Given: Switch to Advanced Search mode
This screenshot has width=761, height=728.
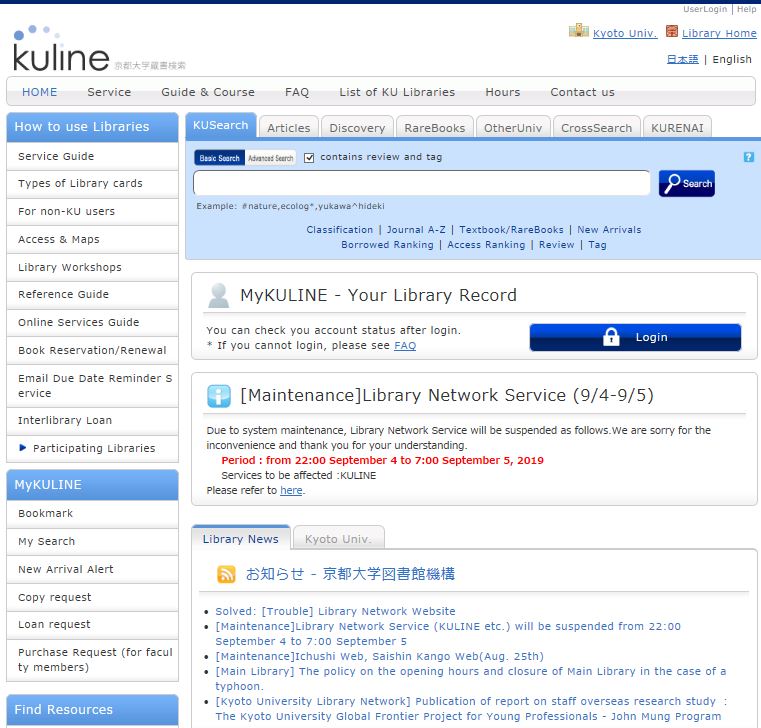Looking at the screenshot, I should point(271,158).
